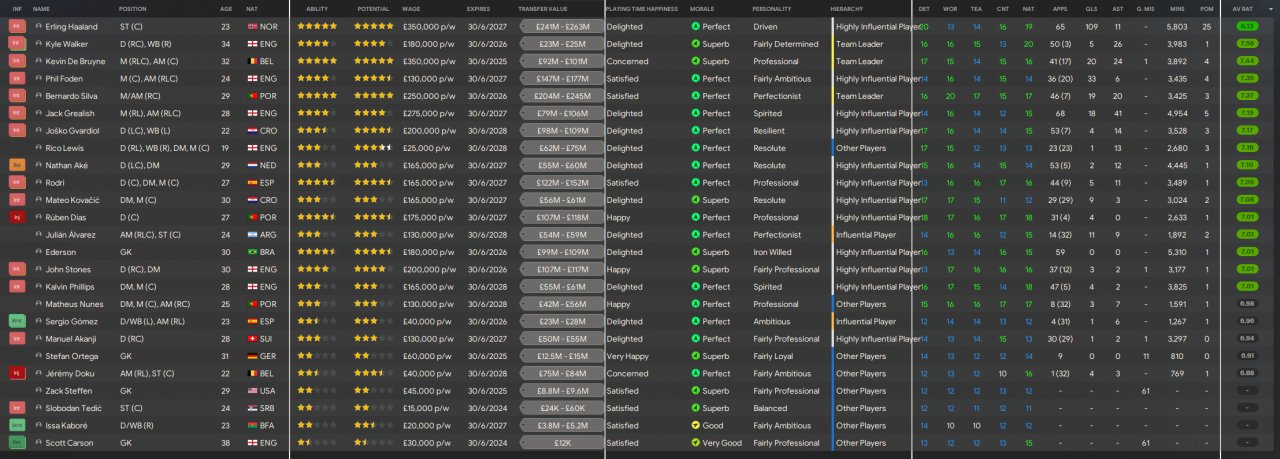Viewport: 1280px width, 459px height.
Task: Sort by the POSITION column header
Action: point(133,9)
